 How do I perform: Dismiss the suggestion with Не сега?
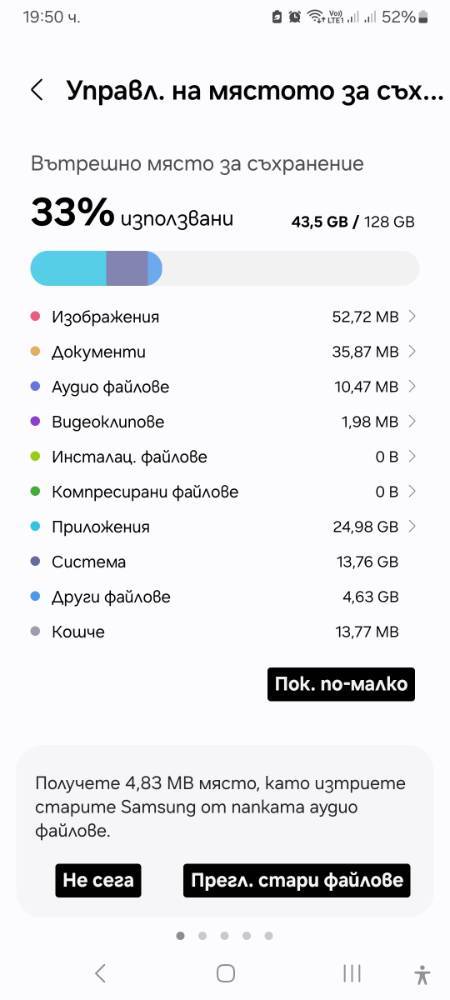[x=98, y=881]
